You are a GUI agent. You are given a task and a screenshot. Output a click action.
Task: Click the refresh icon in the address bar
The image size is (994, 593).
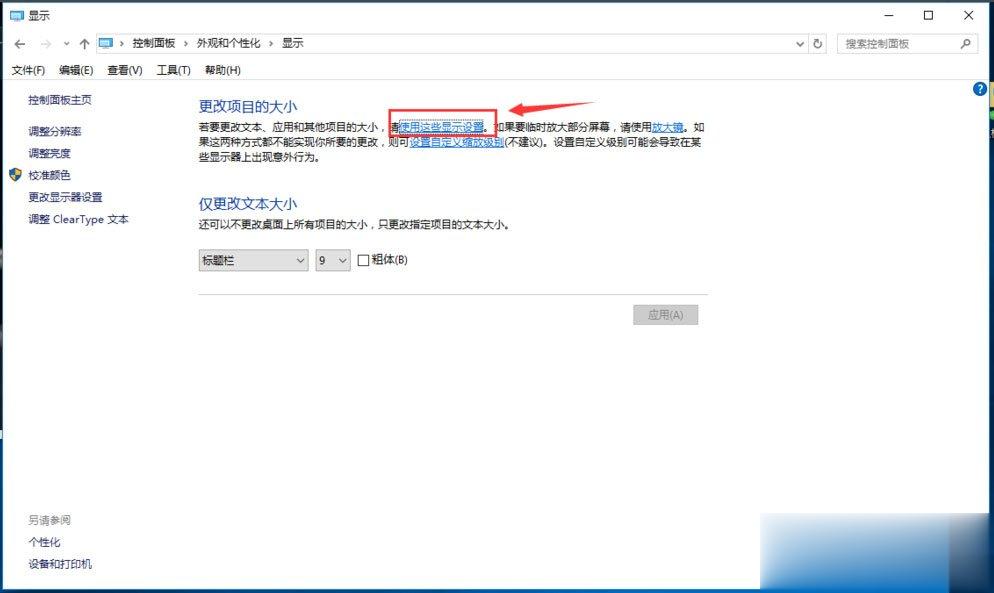[818, 43]
